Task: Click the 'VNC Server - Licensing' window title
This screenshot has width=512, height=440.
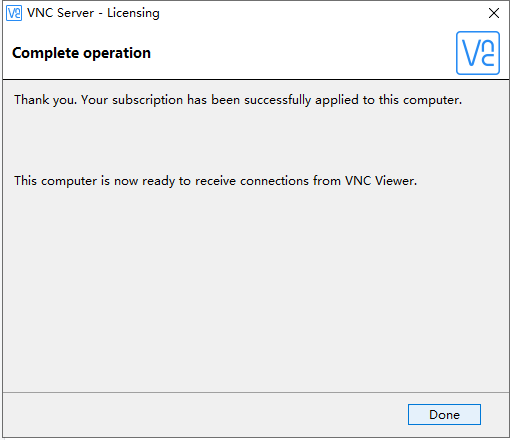Action: point(93,13)
